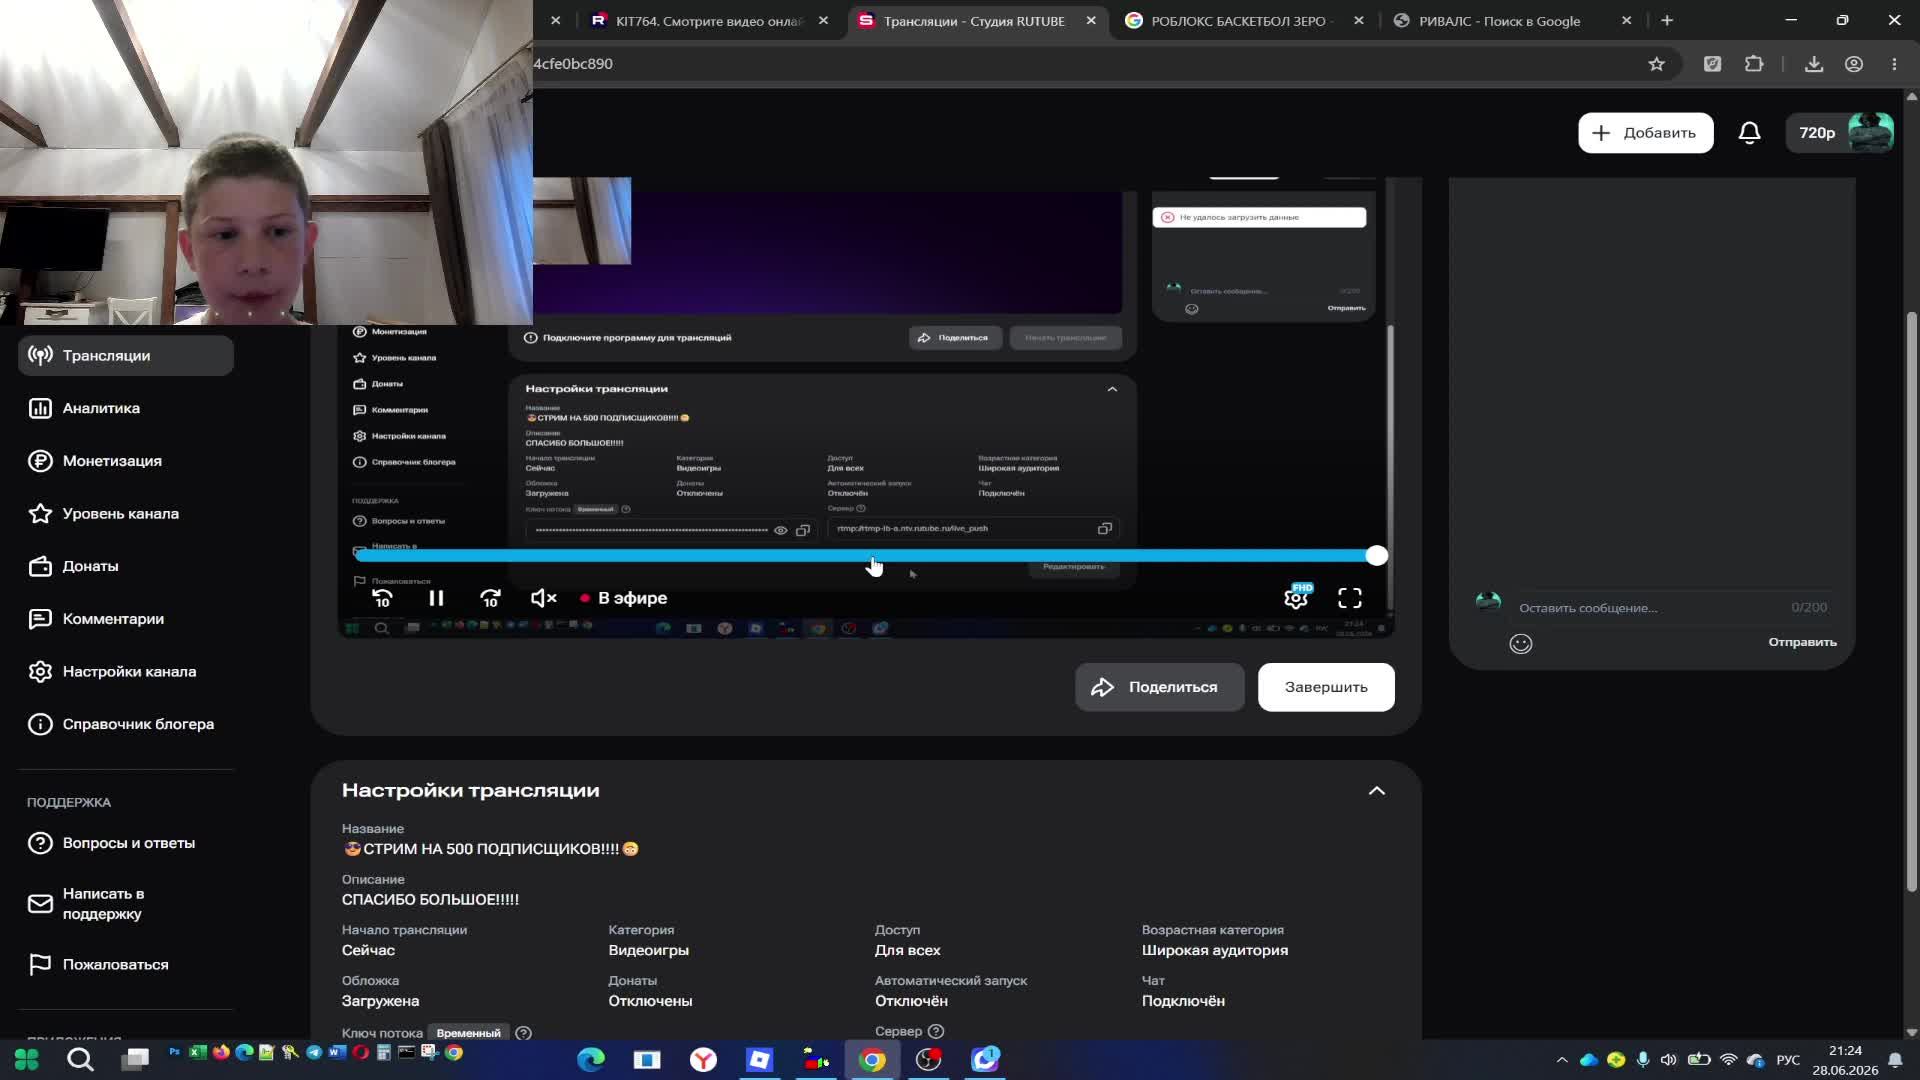Viewport: 1920px width, 1080px height.
Task: Open Task View on taskbar
Action: coord(135,1059)
